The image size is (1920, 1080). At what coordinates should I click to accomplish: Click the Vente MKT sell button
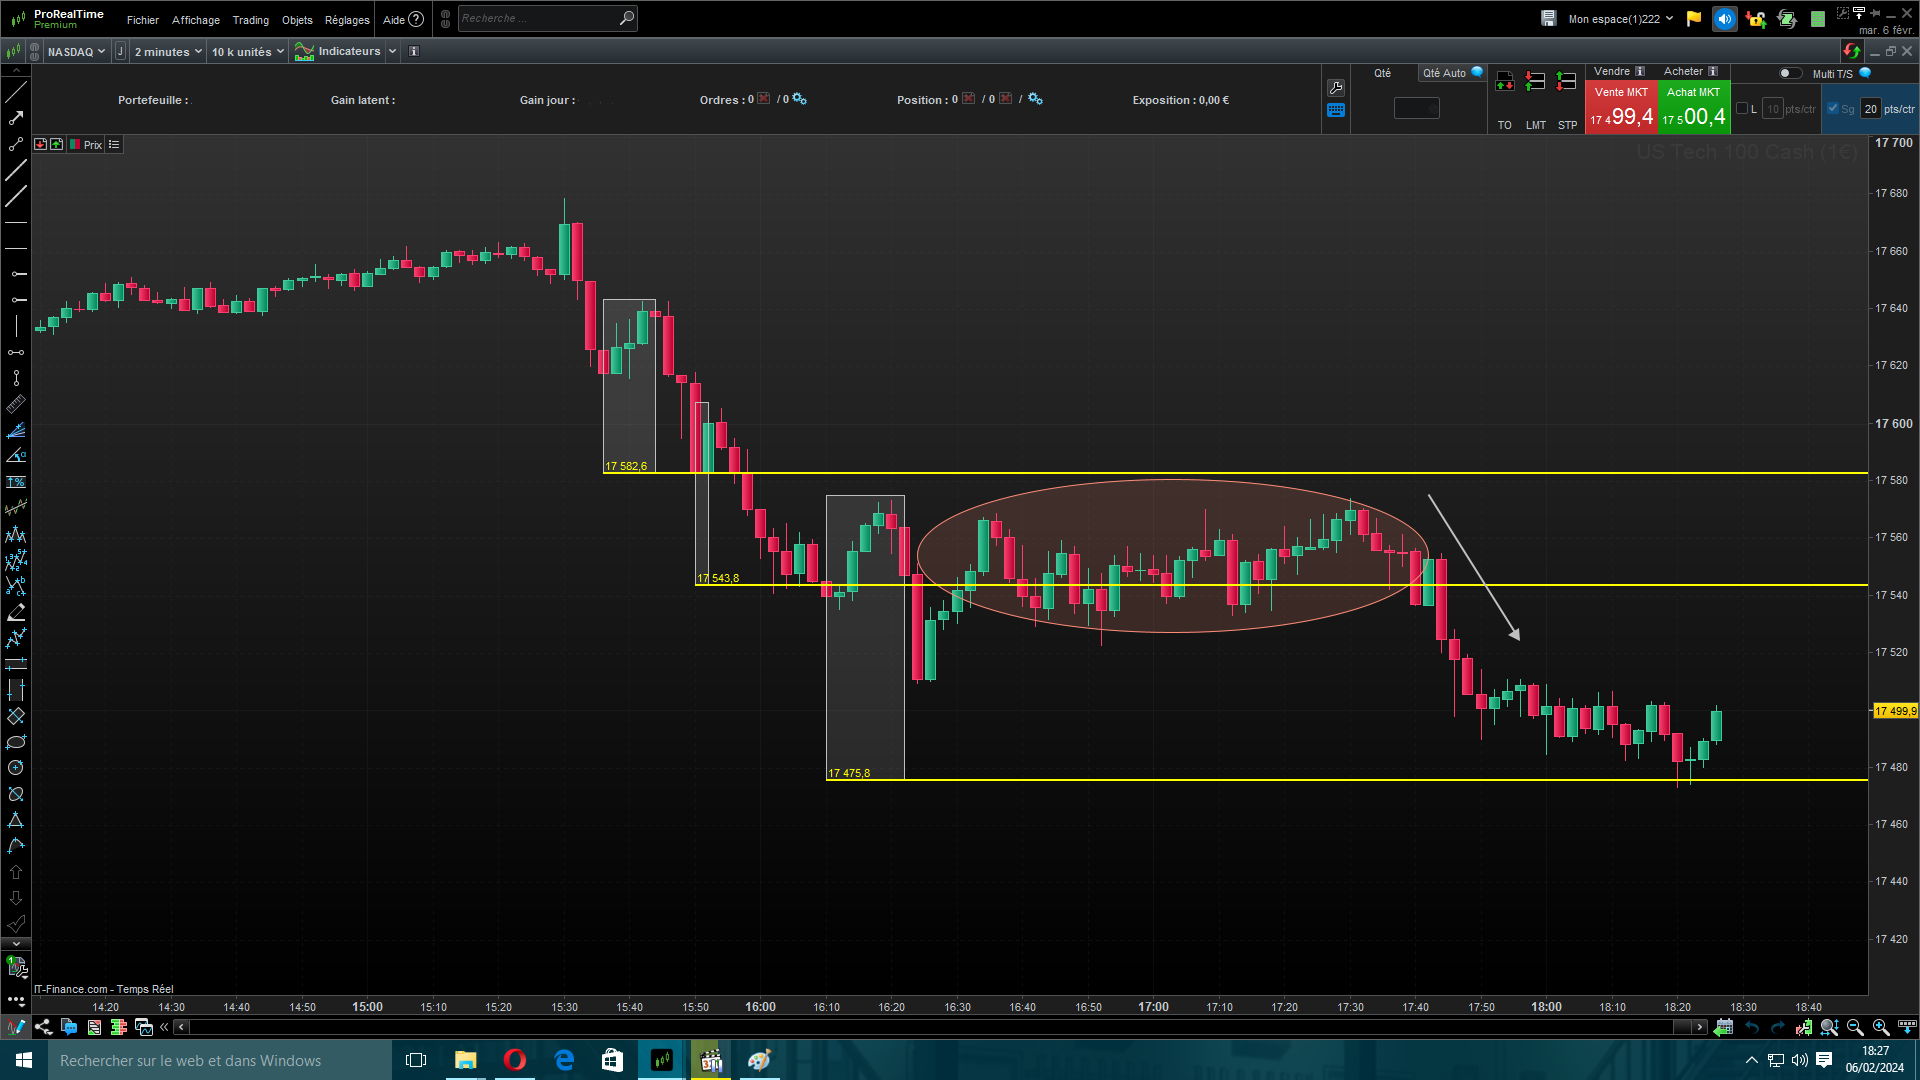1621,108
